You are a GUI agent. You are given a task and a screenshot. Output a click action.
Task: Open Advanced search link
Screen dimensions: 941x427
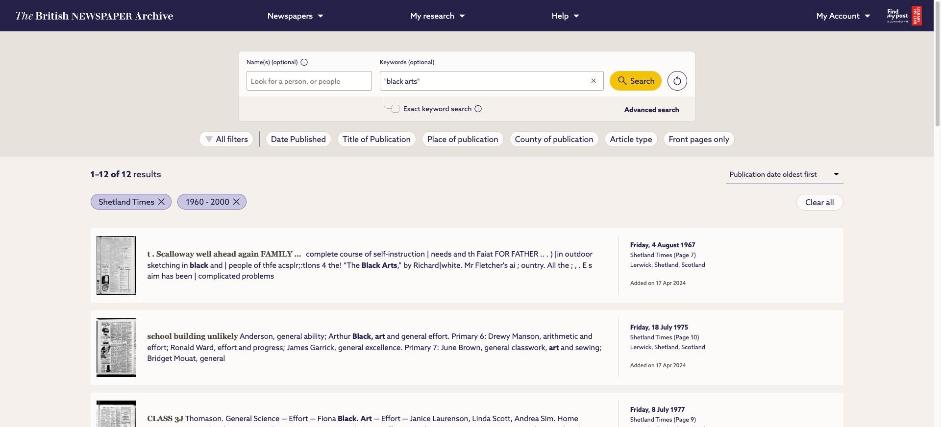(652, 110)
